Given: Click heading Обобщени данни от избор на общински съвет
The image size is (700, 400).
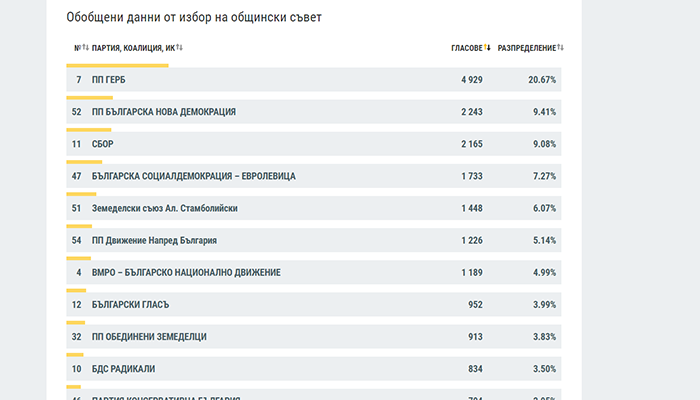Looking at the screenshot, I should coord(194,17).
